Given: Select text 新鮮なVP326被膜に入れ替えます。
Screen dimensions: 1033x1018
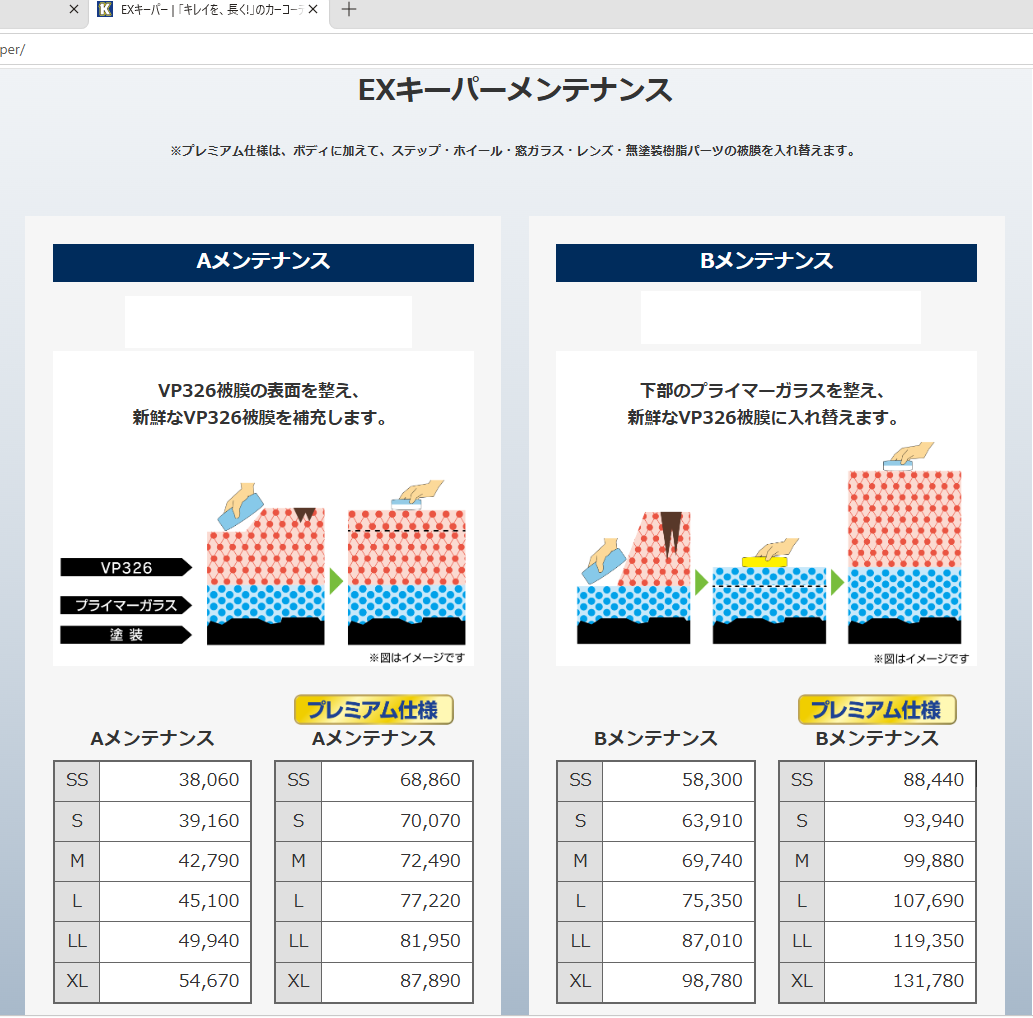Looking at the screenshot, I should tap(764, 418).
